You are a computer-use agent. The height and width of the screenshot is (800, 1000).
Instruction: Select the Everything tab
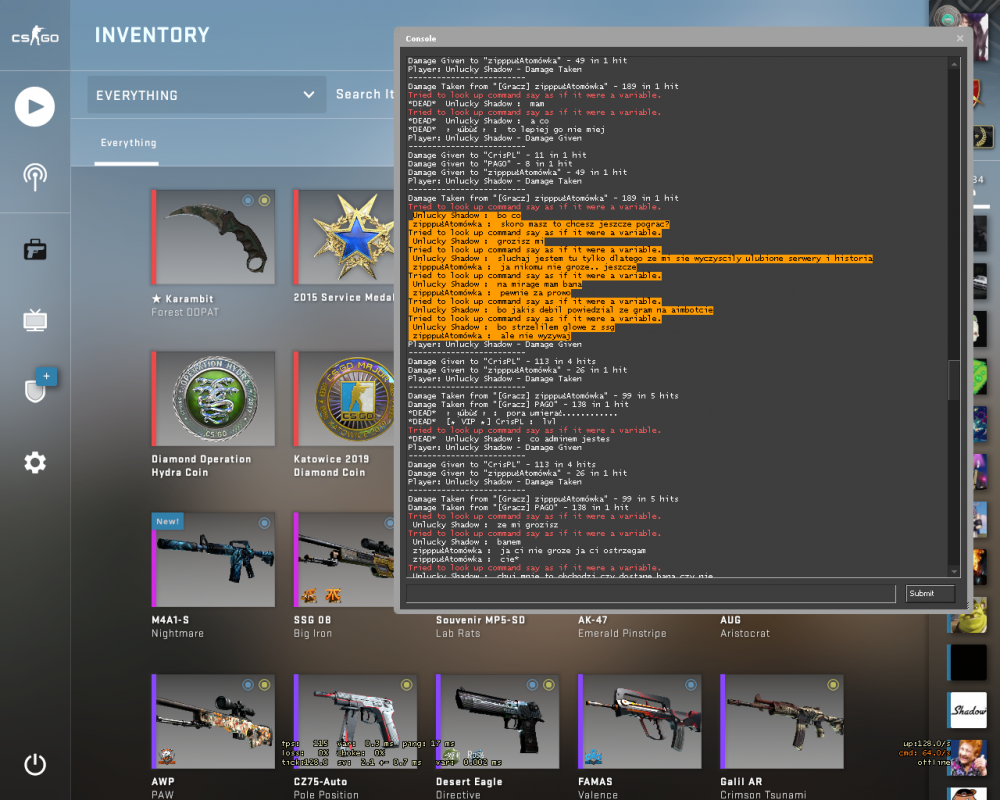[x=128, y=143]
